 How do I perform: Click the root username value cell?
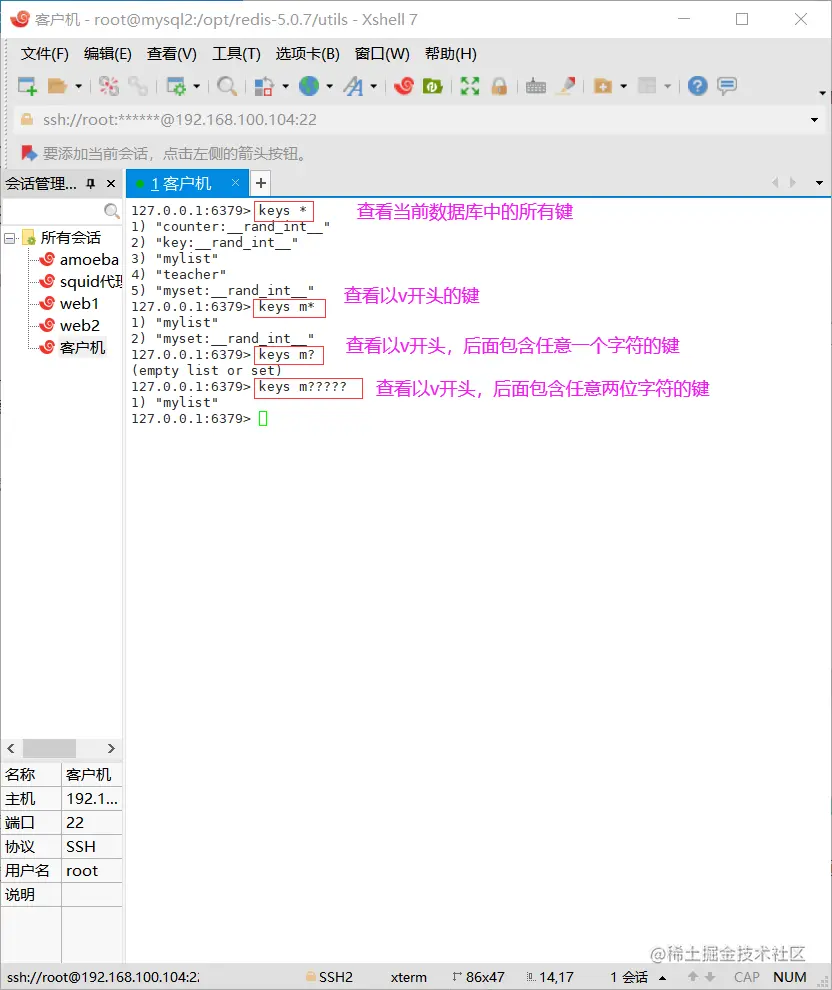(92, 871)
